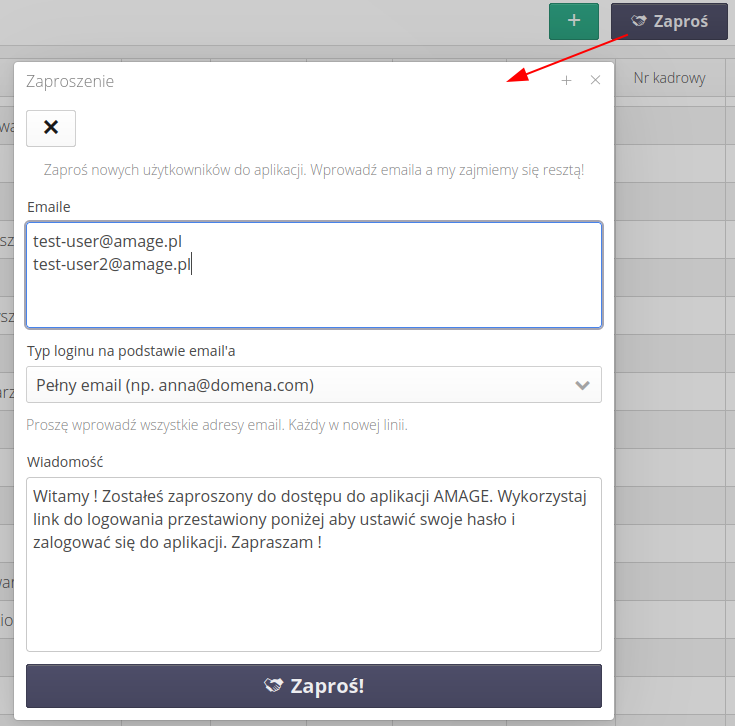Maximize the Zaproszenie dialog with plus icon
The height and width of the screenshot is (726, 735).
click(566, 81)
